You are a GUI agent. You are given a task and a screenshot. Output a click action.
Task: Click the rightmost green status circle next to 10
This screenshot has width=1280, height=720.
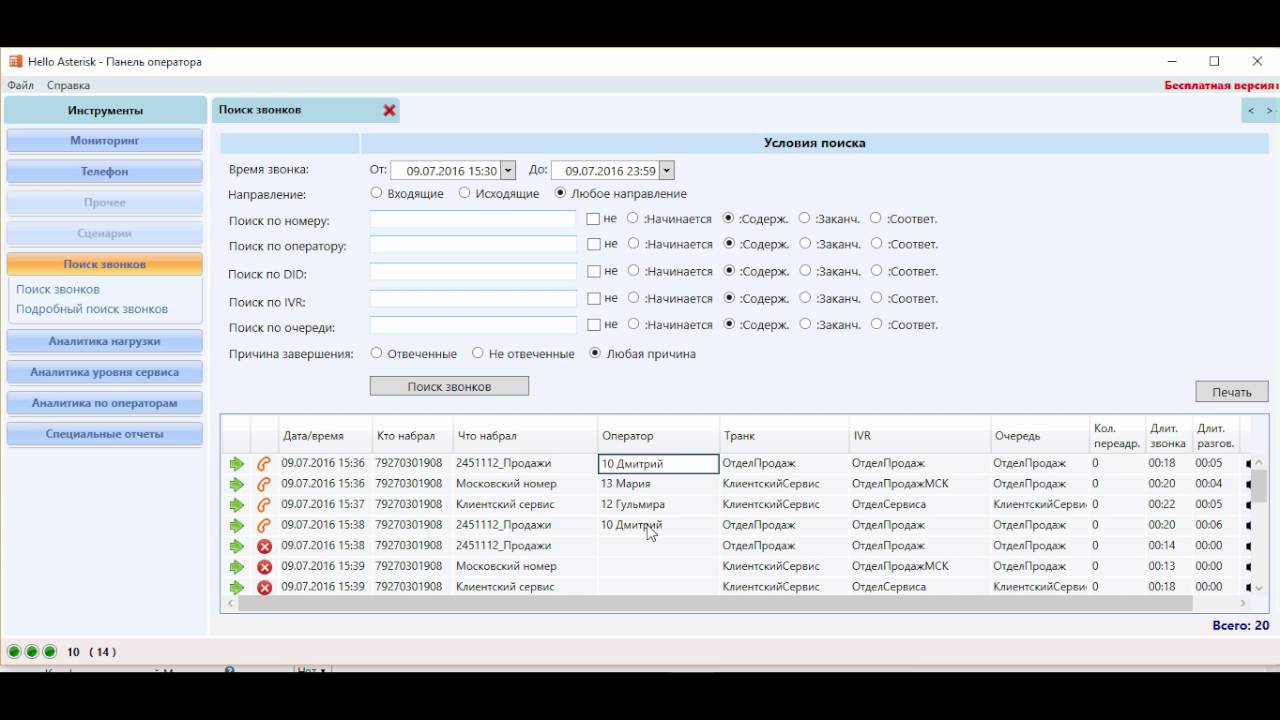[x=50, y=652]
